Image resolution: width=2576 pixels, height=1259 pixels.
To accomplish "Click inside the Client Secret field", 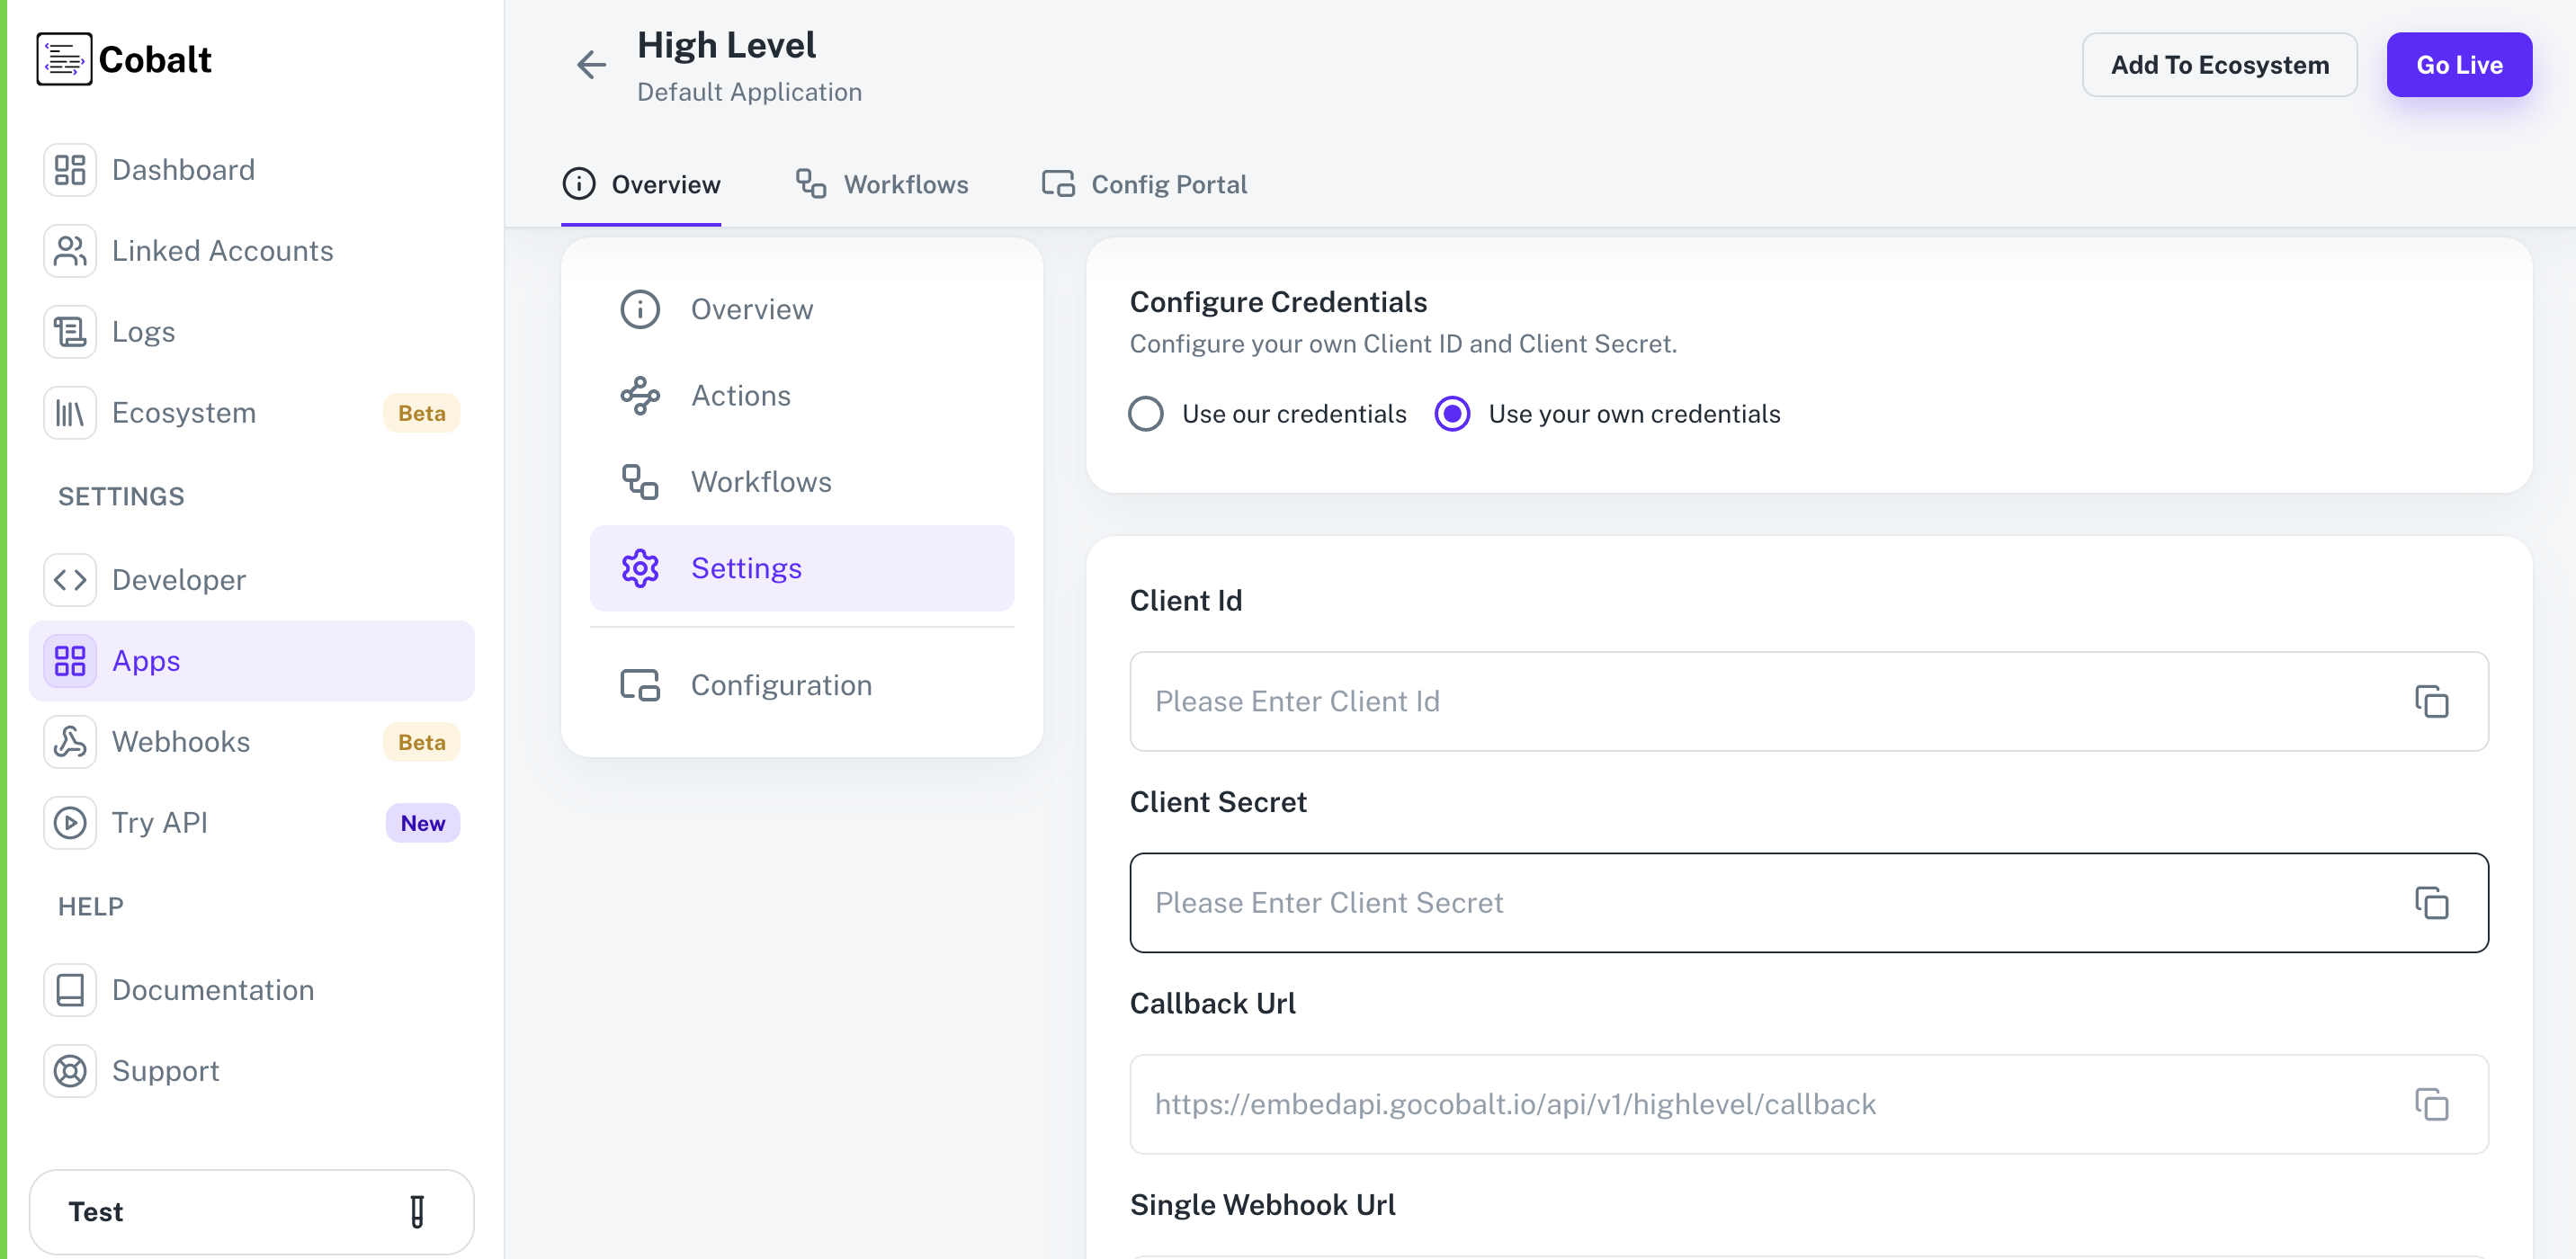I will coord(1700,902).
